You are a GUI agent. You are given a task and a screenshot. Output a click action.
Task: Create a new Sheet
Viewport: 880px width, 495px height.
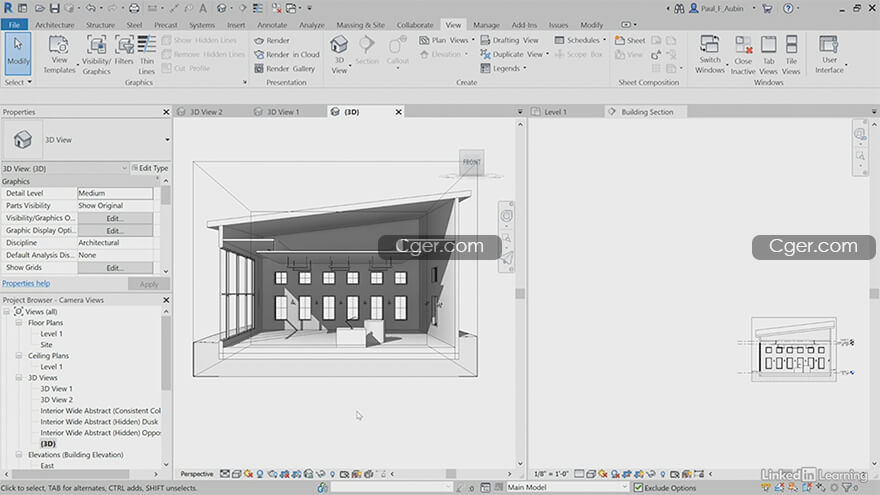[x=630, y=40]
